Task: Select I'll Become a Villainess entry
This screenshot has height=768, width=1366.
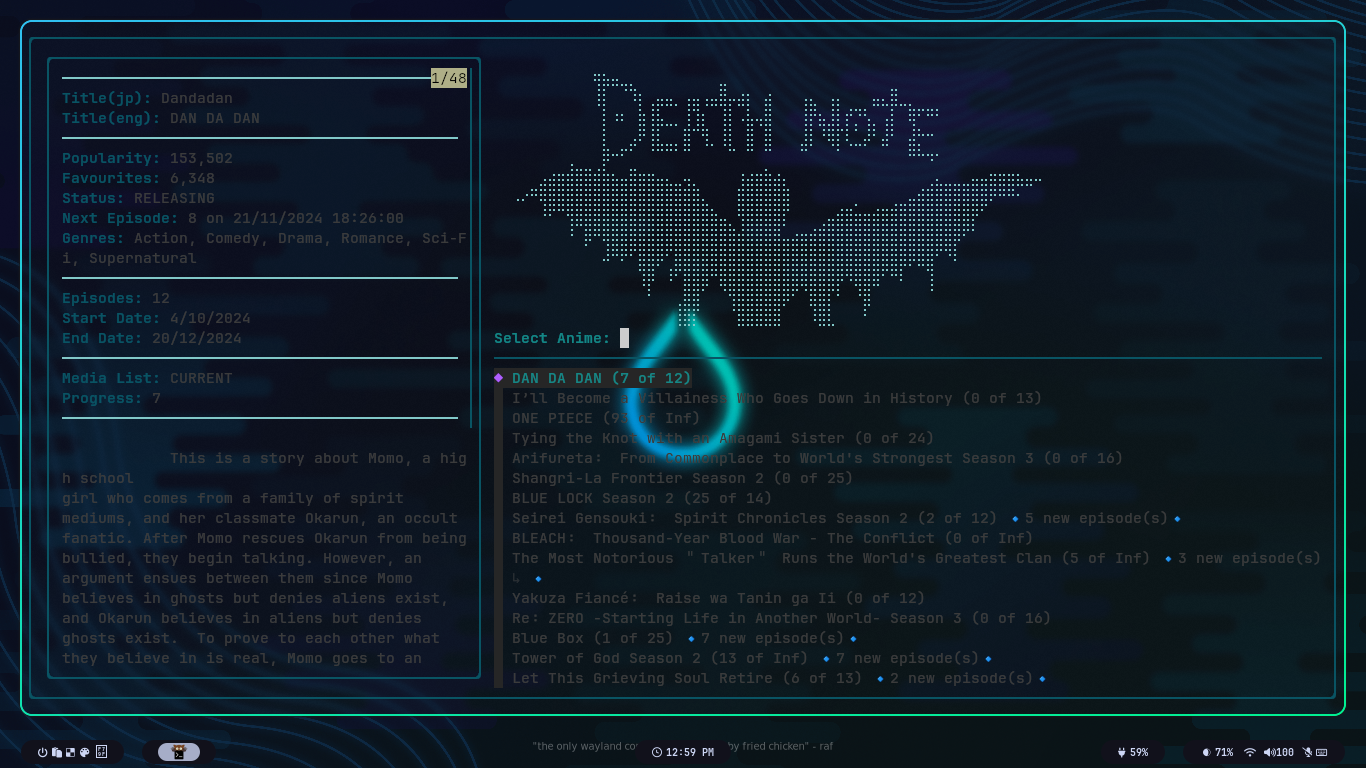Action: click(777, 398)
